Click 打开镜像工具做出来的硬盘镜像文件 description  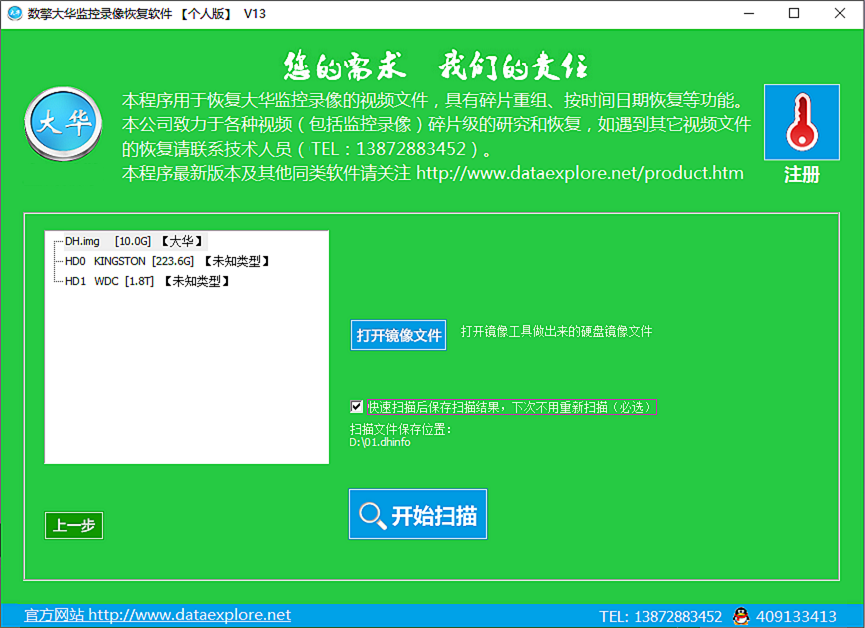point(556,331)
